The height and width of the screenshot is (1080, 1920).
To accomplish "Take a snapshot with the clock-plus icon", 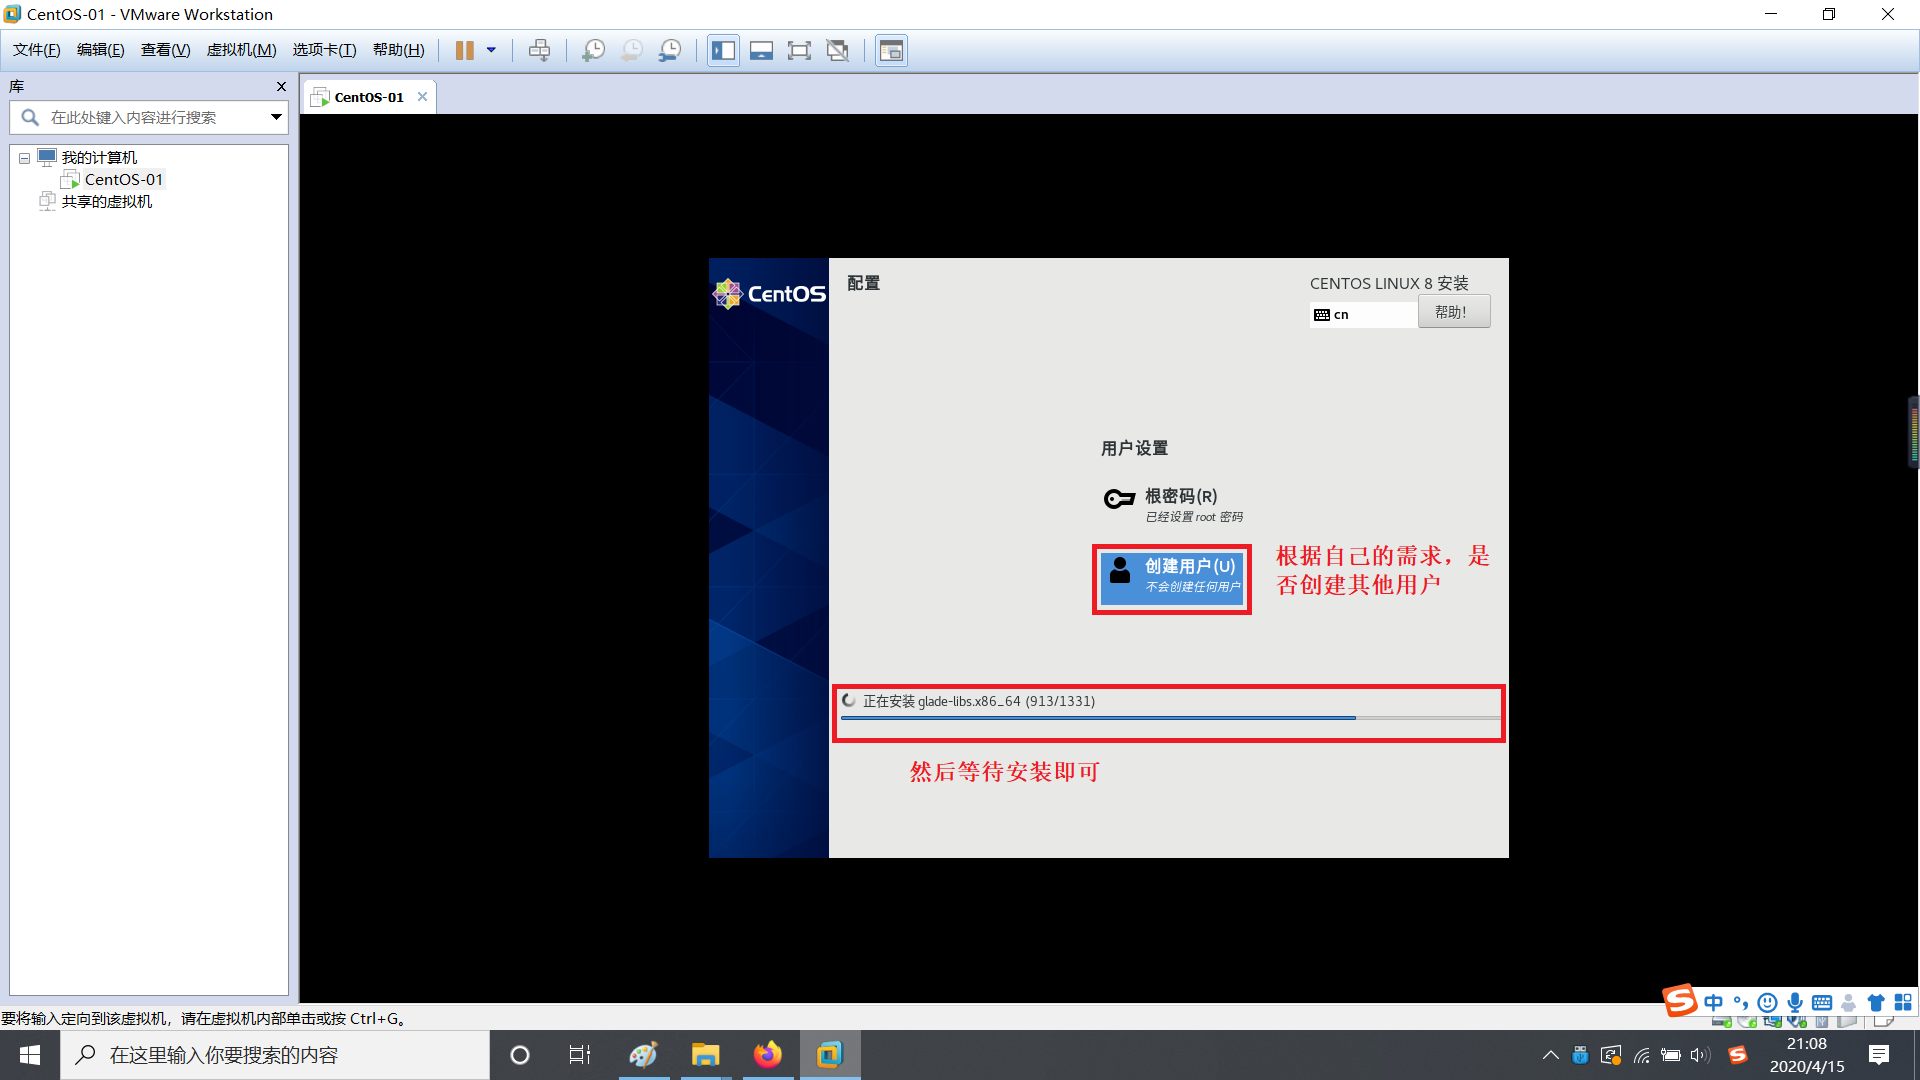I will point(593,50).
